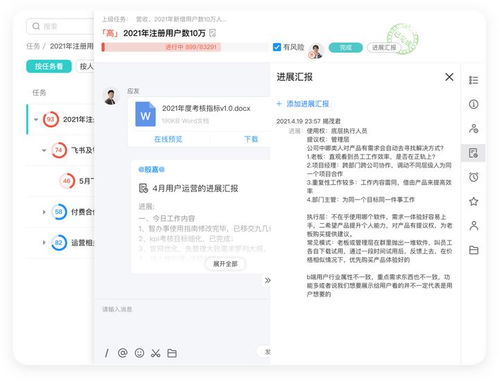
Task: Click the search magnifier icon
Action: 36,26
